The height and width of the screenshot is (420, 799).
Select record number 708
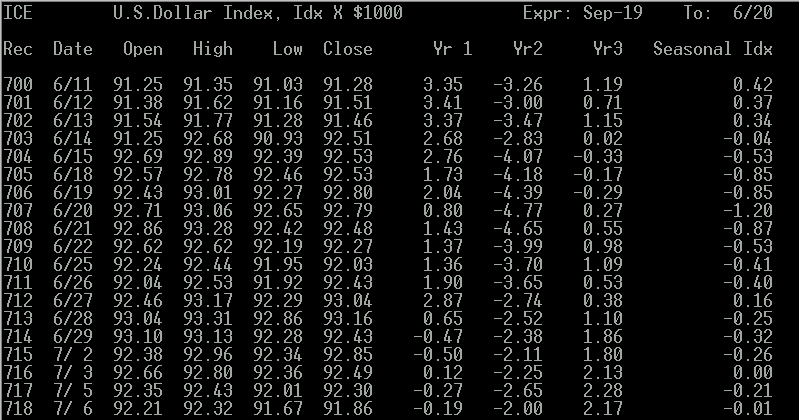point(18,228)
